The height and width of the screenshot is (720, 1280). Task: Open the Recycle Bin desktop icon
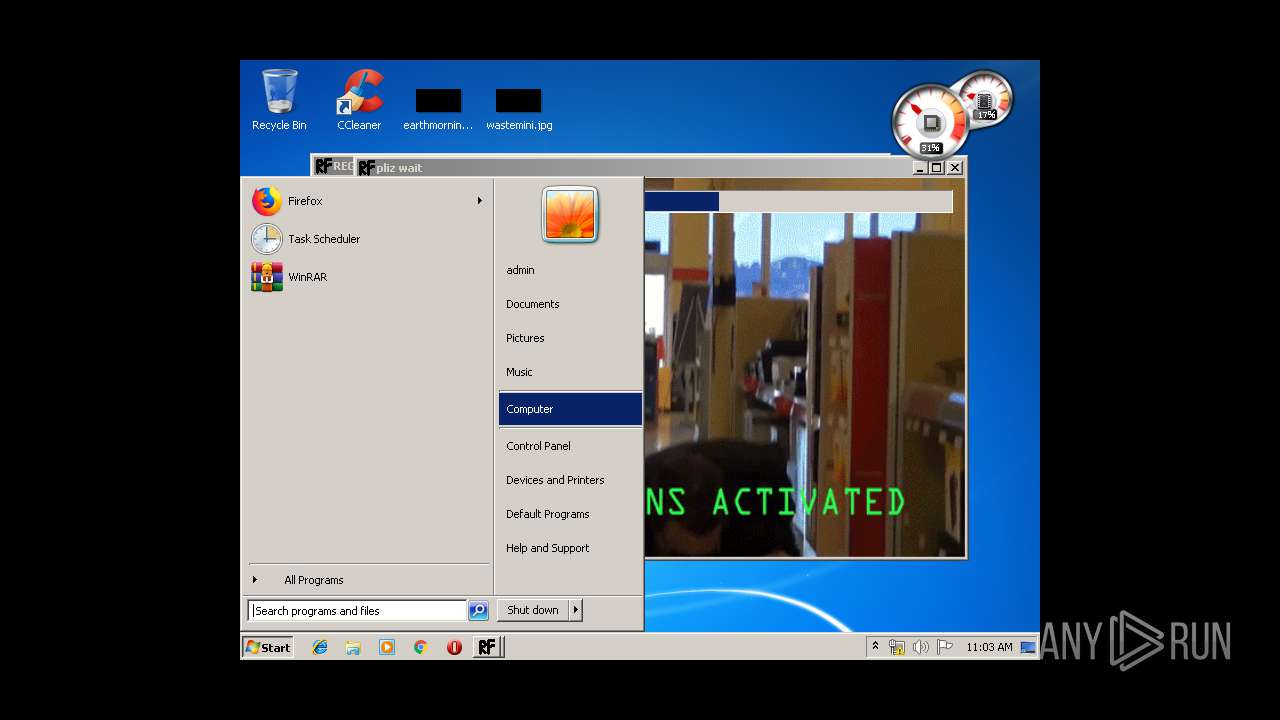click(x=279, y=100)
